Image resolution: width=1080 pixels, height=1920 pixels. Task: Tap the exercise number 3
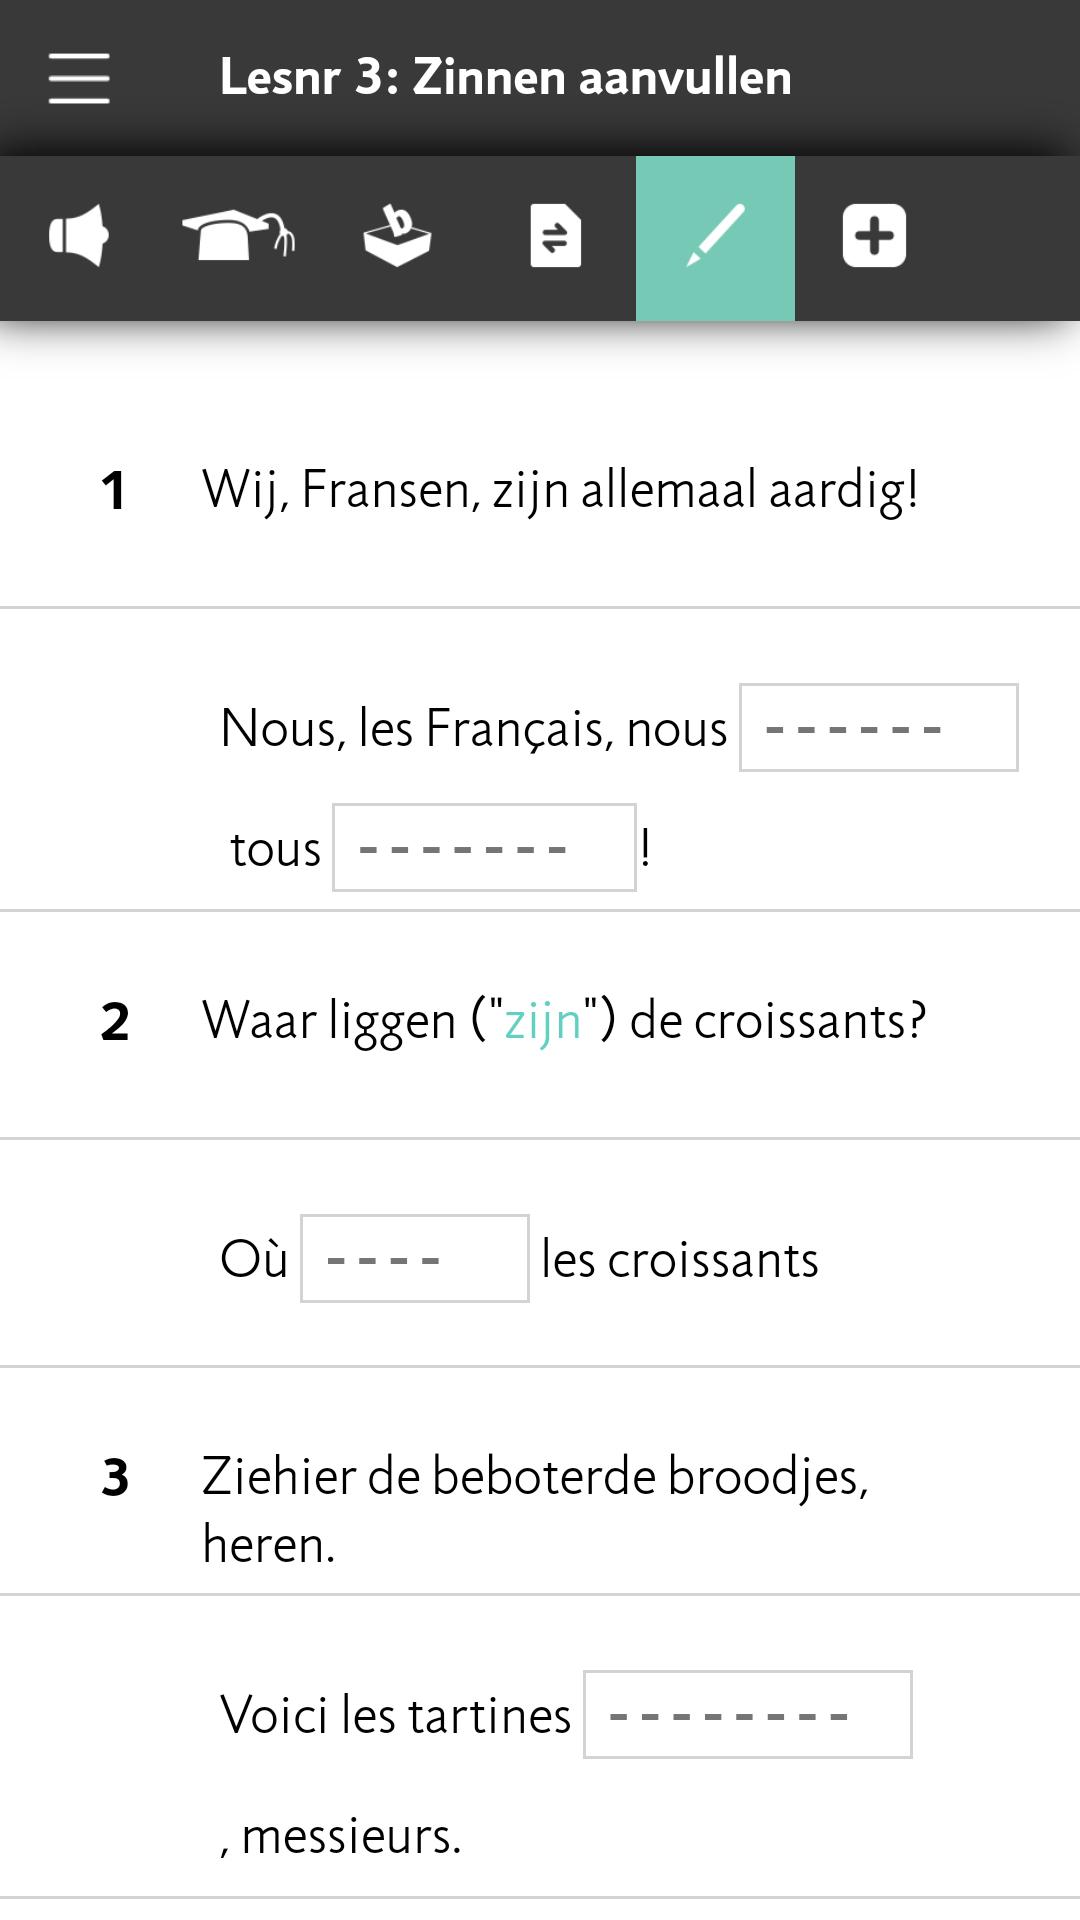115,1477
